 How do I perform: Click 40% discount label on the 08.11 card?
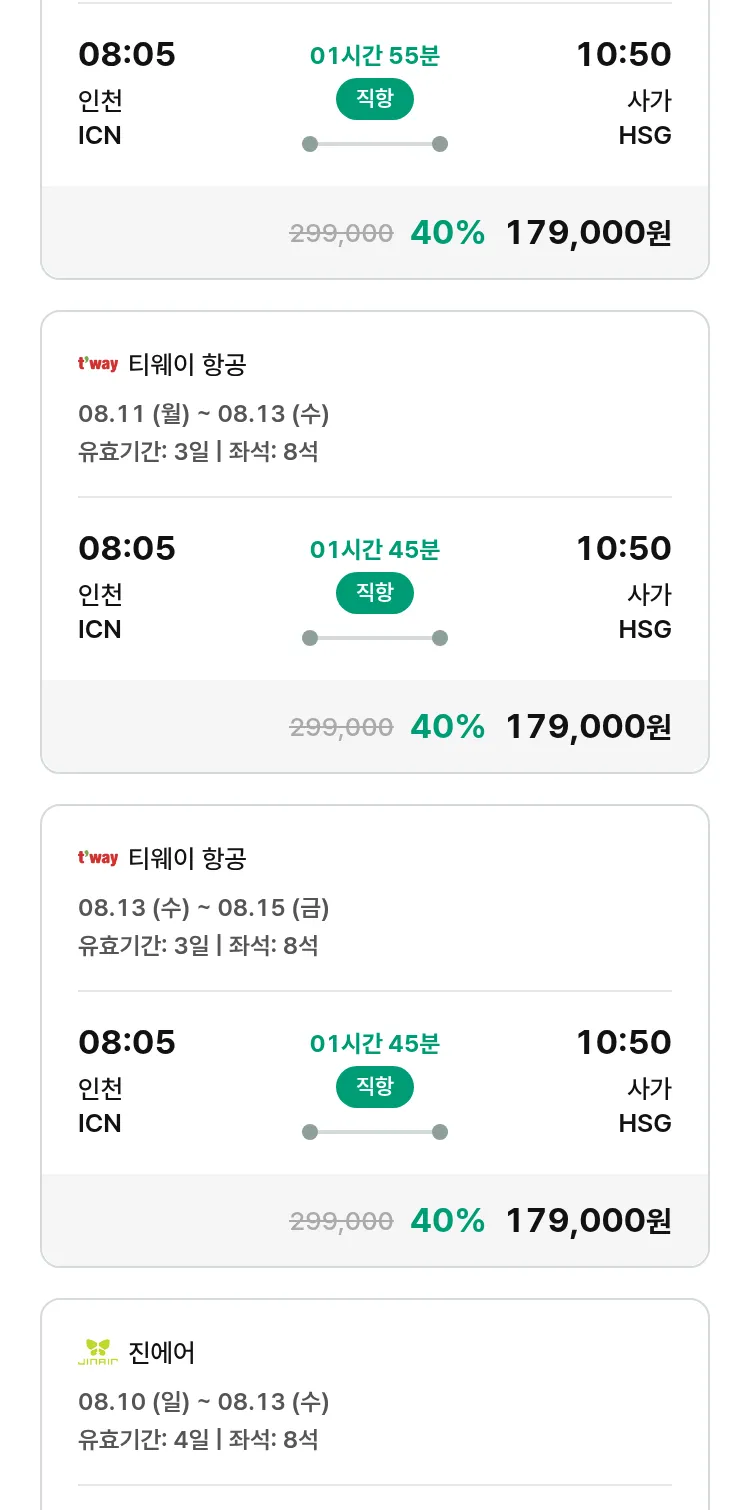447,727
